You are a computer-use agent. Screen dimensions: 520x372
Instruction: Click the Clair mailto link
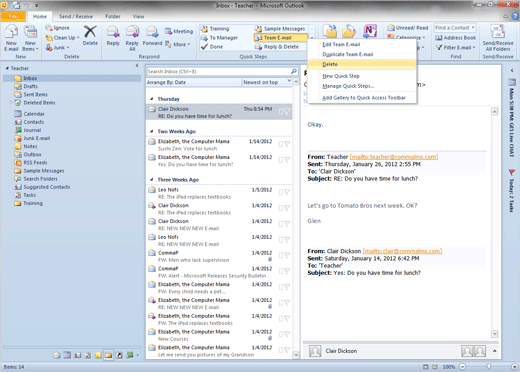coord(402,251)
